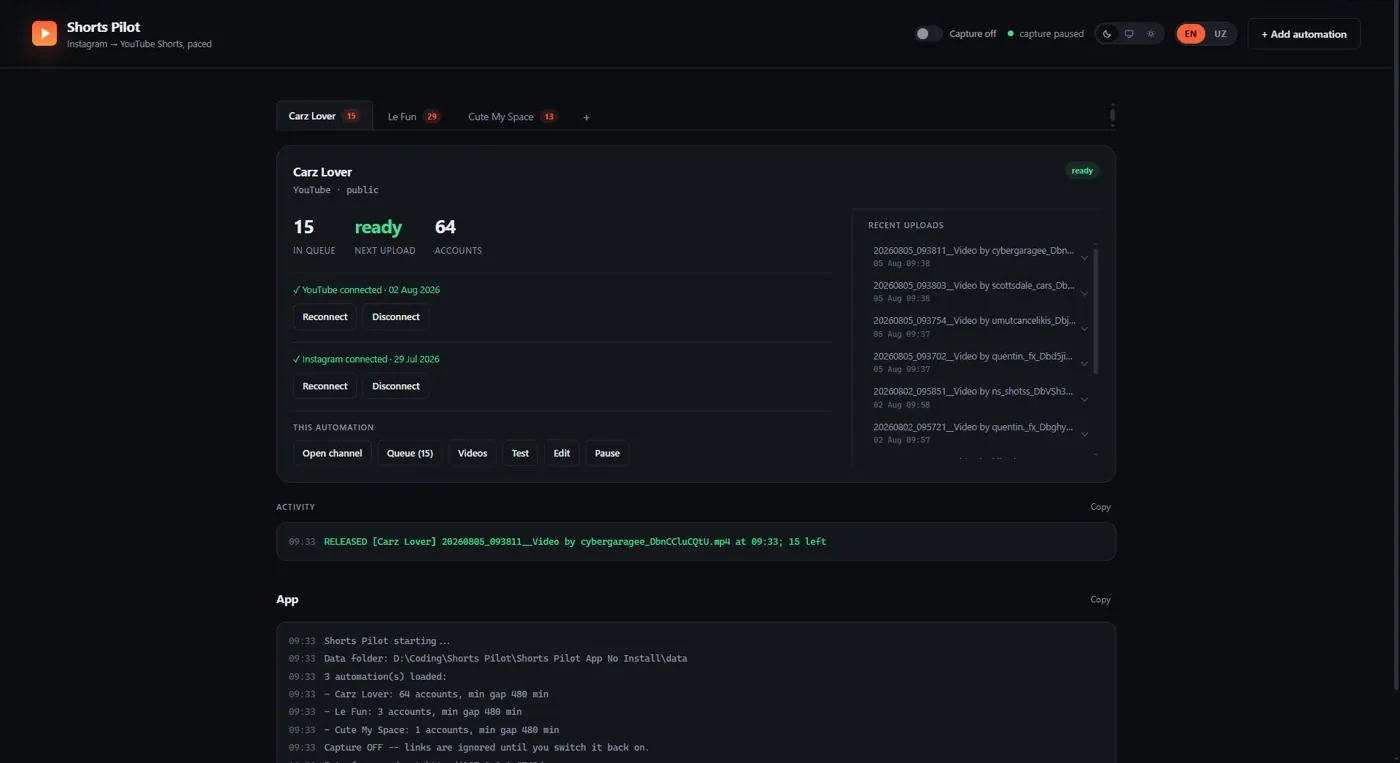This screenshot has width=1400, height=763.
Task: Open the Queue (15) list
Action: (x=410, y=453)
